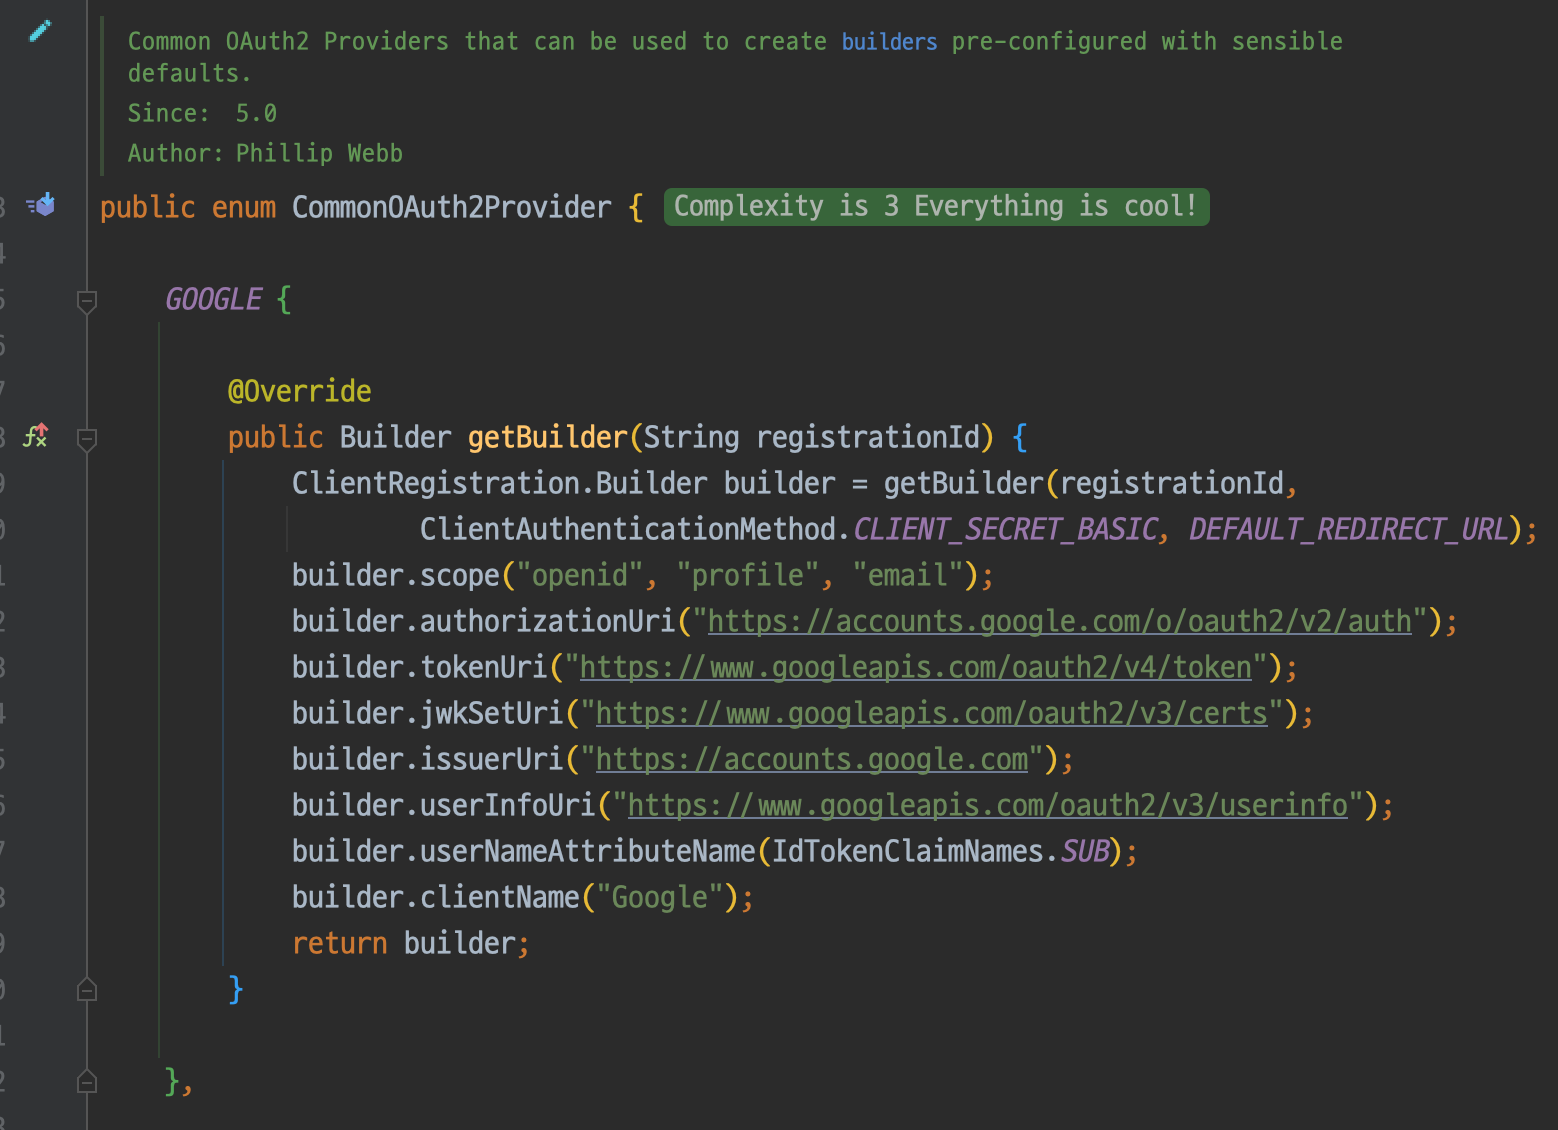Click the gutter icon beside enum CommonOAuth2Provider
Viewport: 1558px width, 1130px height.
click(41, 205)
